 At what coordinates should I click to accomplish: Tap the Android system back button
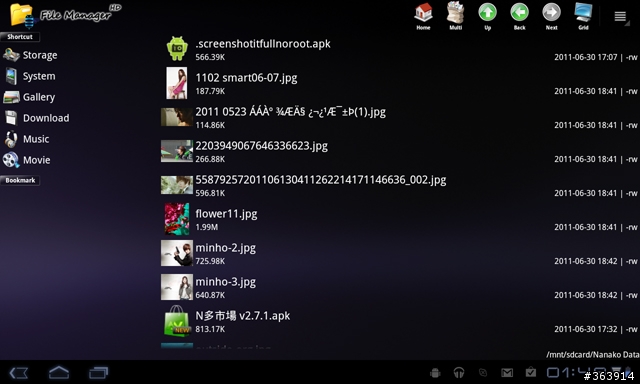point(19,373)
